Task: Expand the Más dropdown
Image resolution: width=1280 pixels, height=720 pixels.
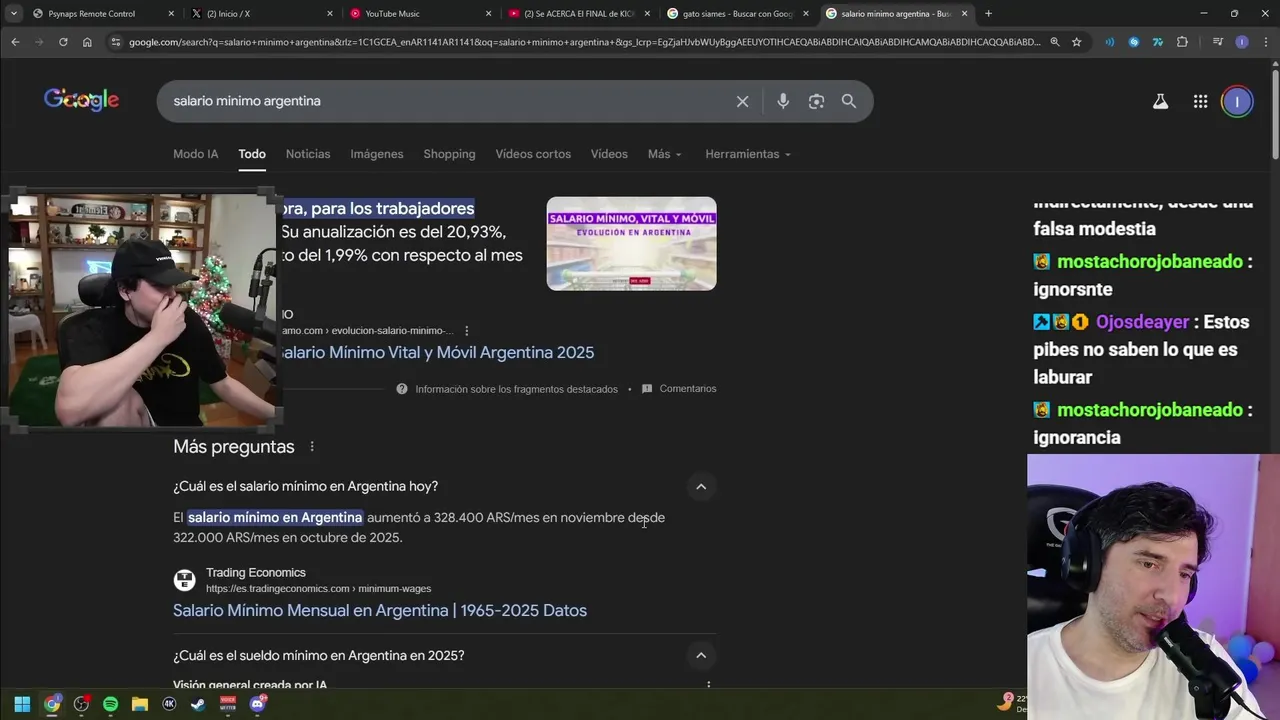Action: (664, 154)
